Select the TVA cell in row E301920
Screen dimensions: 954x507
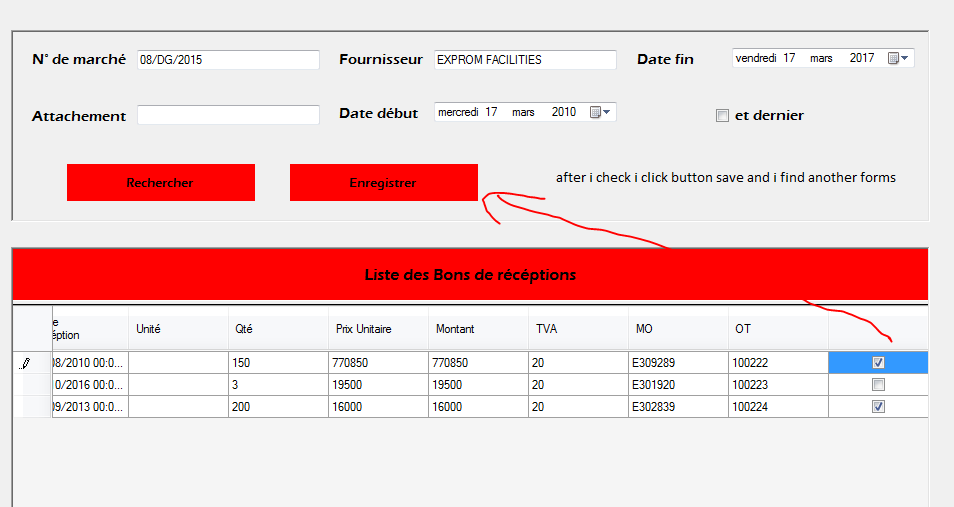(578, 385)
